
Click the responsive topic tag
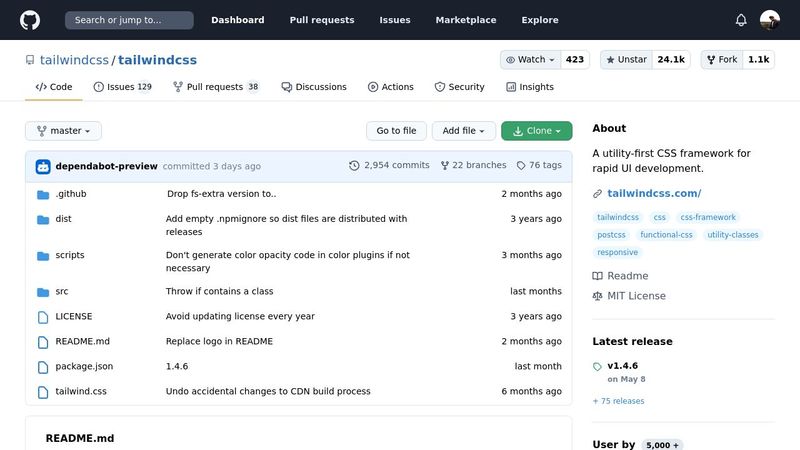[x=617, y=252]
